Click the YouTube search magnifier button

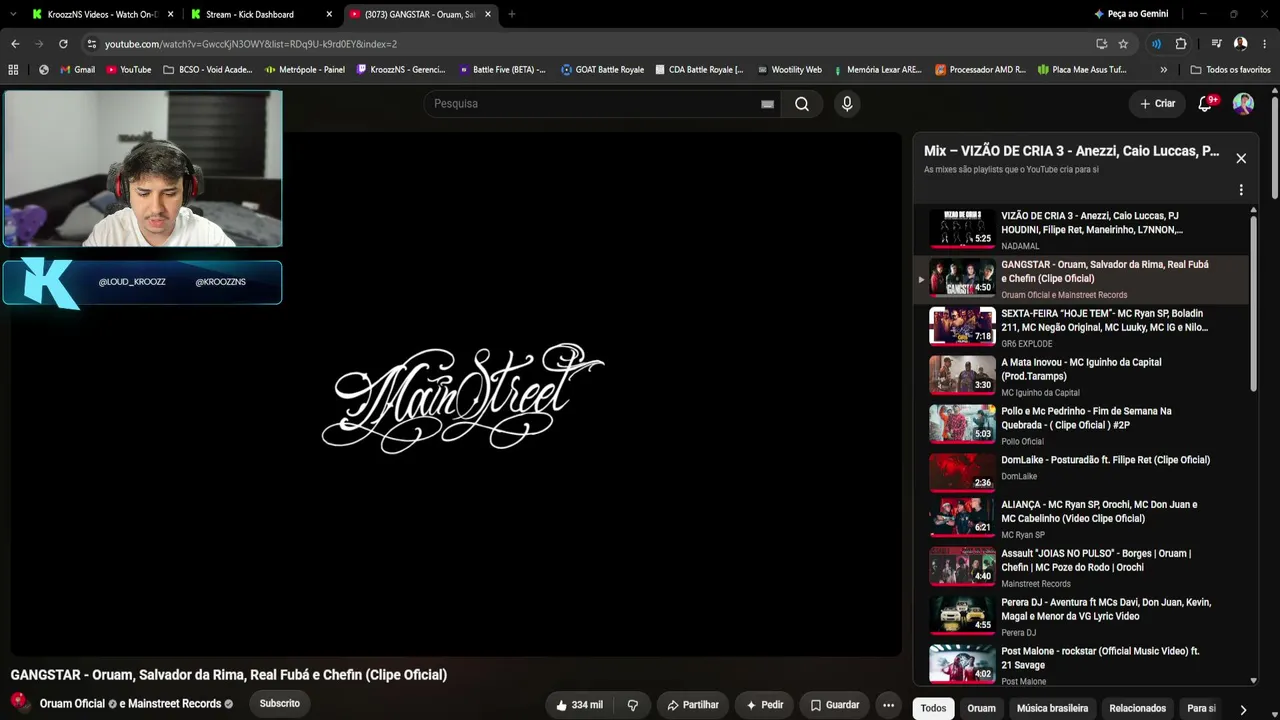(x=802, y=104)
